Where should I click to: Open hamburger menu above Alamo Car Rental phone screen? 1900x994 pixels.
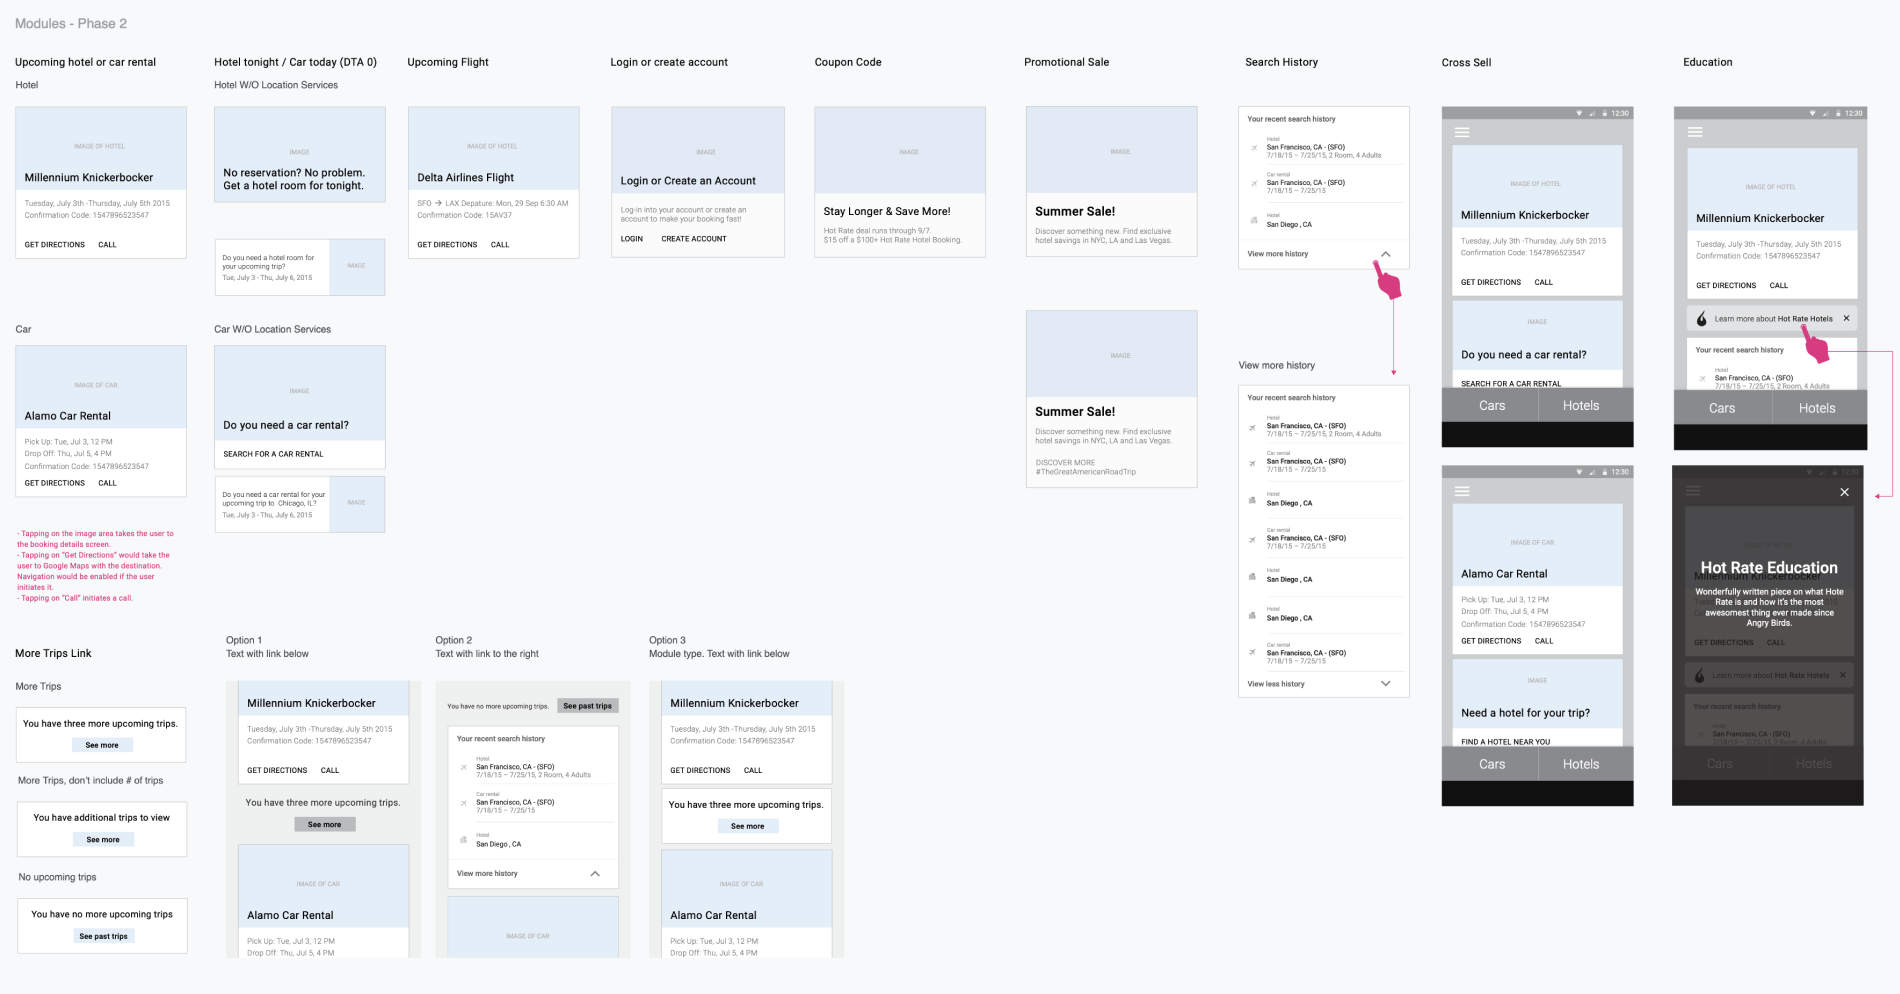point(1462,491)
